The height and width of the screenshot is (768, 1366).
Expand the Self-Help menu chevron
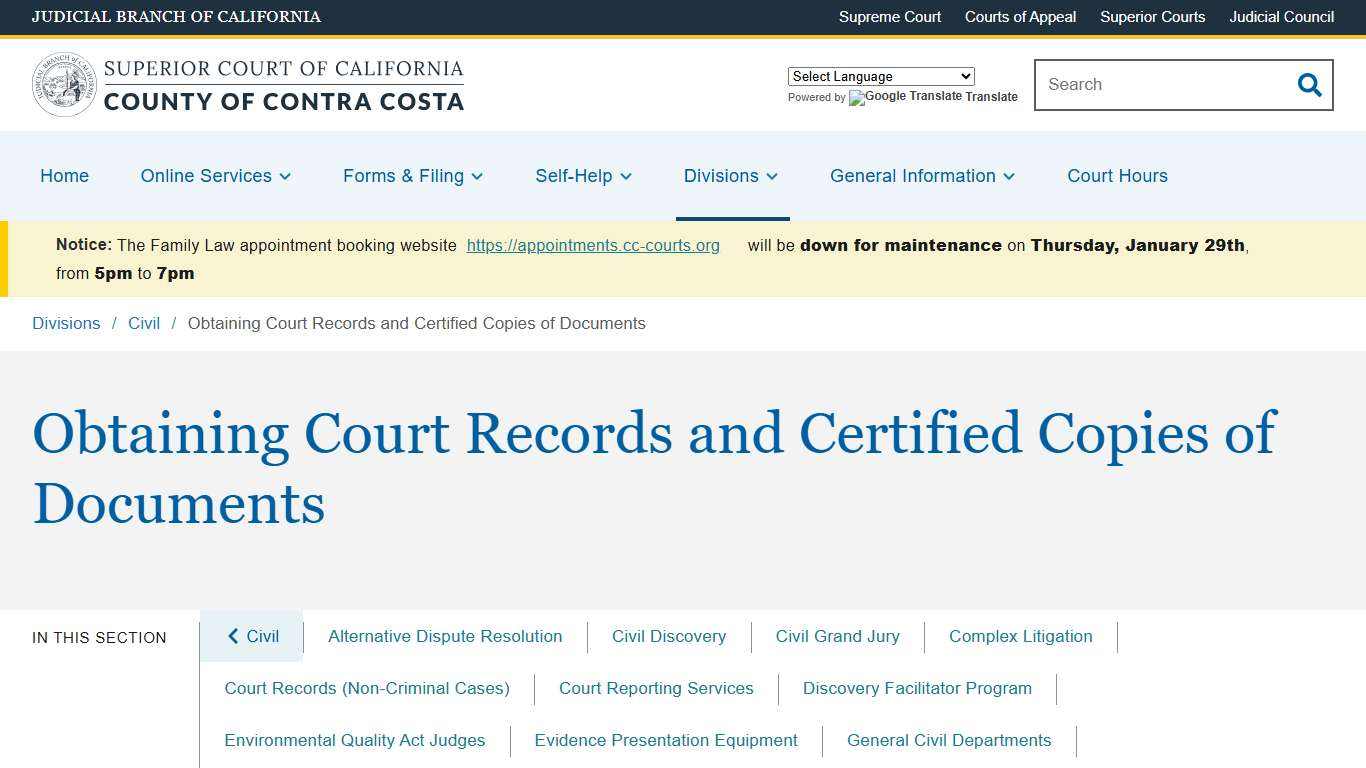click(626, 176)
